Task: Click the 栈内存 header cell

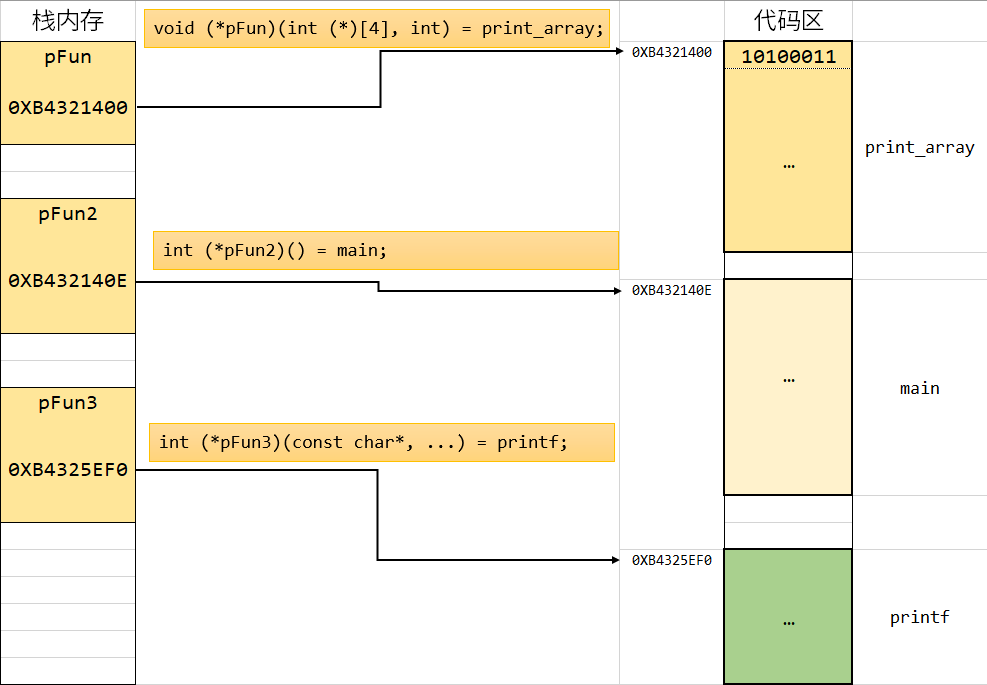Action: coord(68,21)
